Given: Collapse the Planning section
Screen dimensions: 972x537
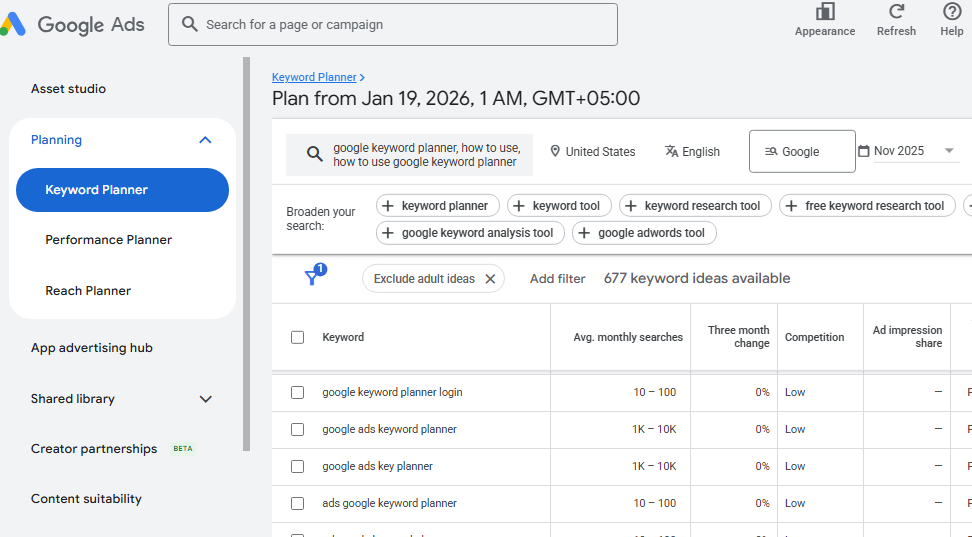Looking at the screenshot, I should coord(205,140).
